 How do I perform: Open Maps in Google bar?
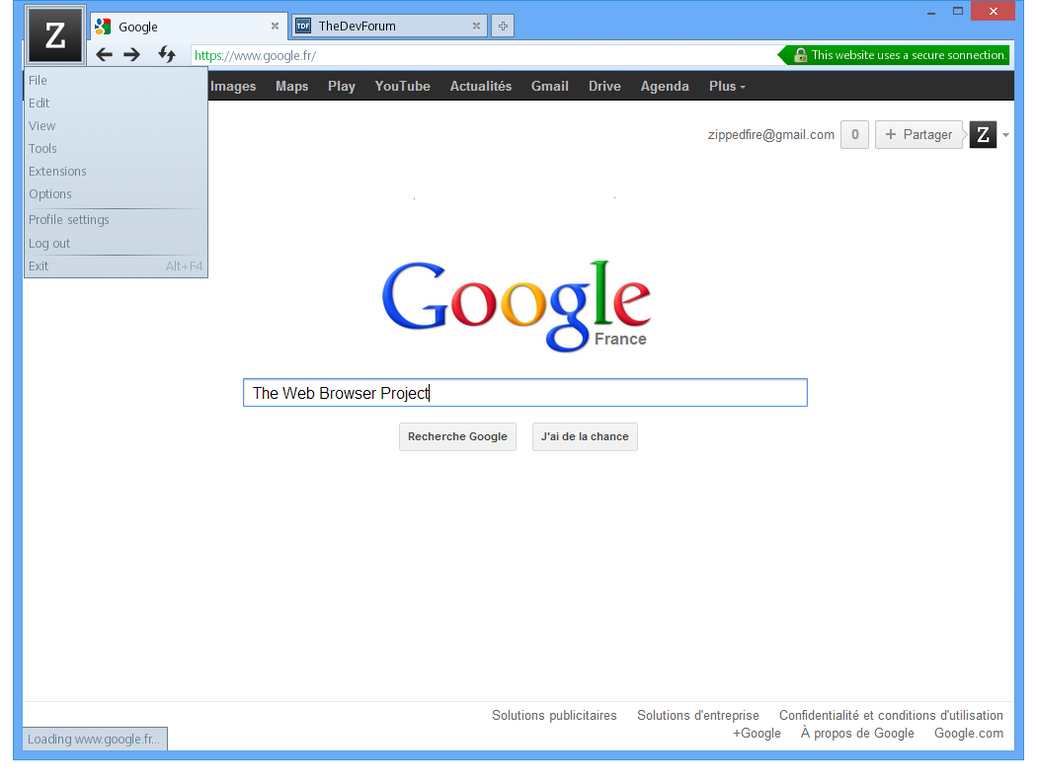click(292, 86)
